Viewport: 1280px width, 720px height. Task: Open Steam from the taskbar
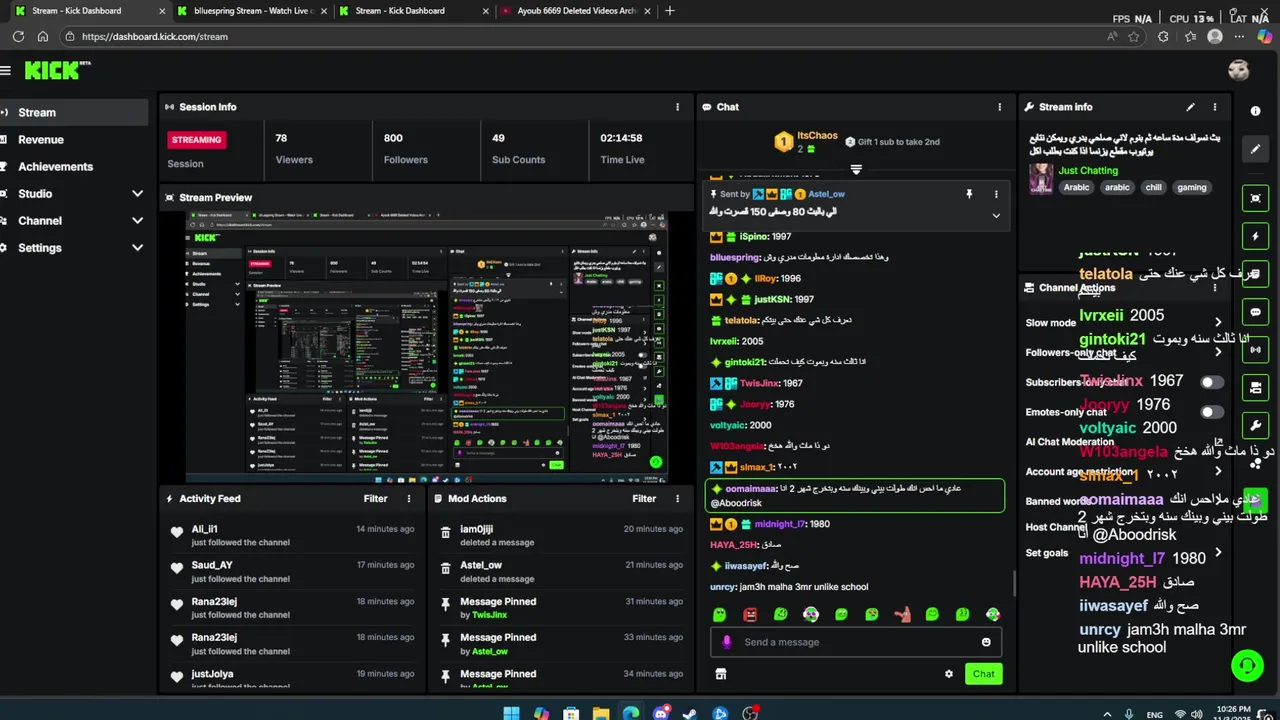tap(690, 714)
